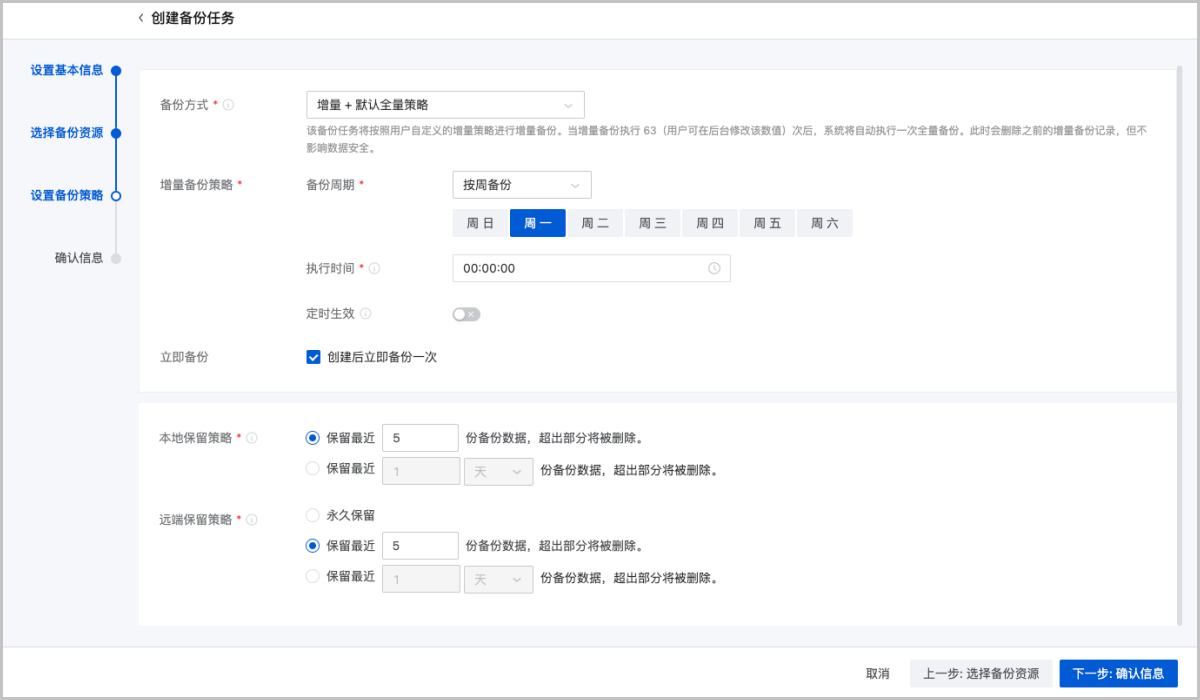
Task: Open the 备份方式 dropdown
Action: click(445, 105)
